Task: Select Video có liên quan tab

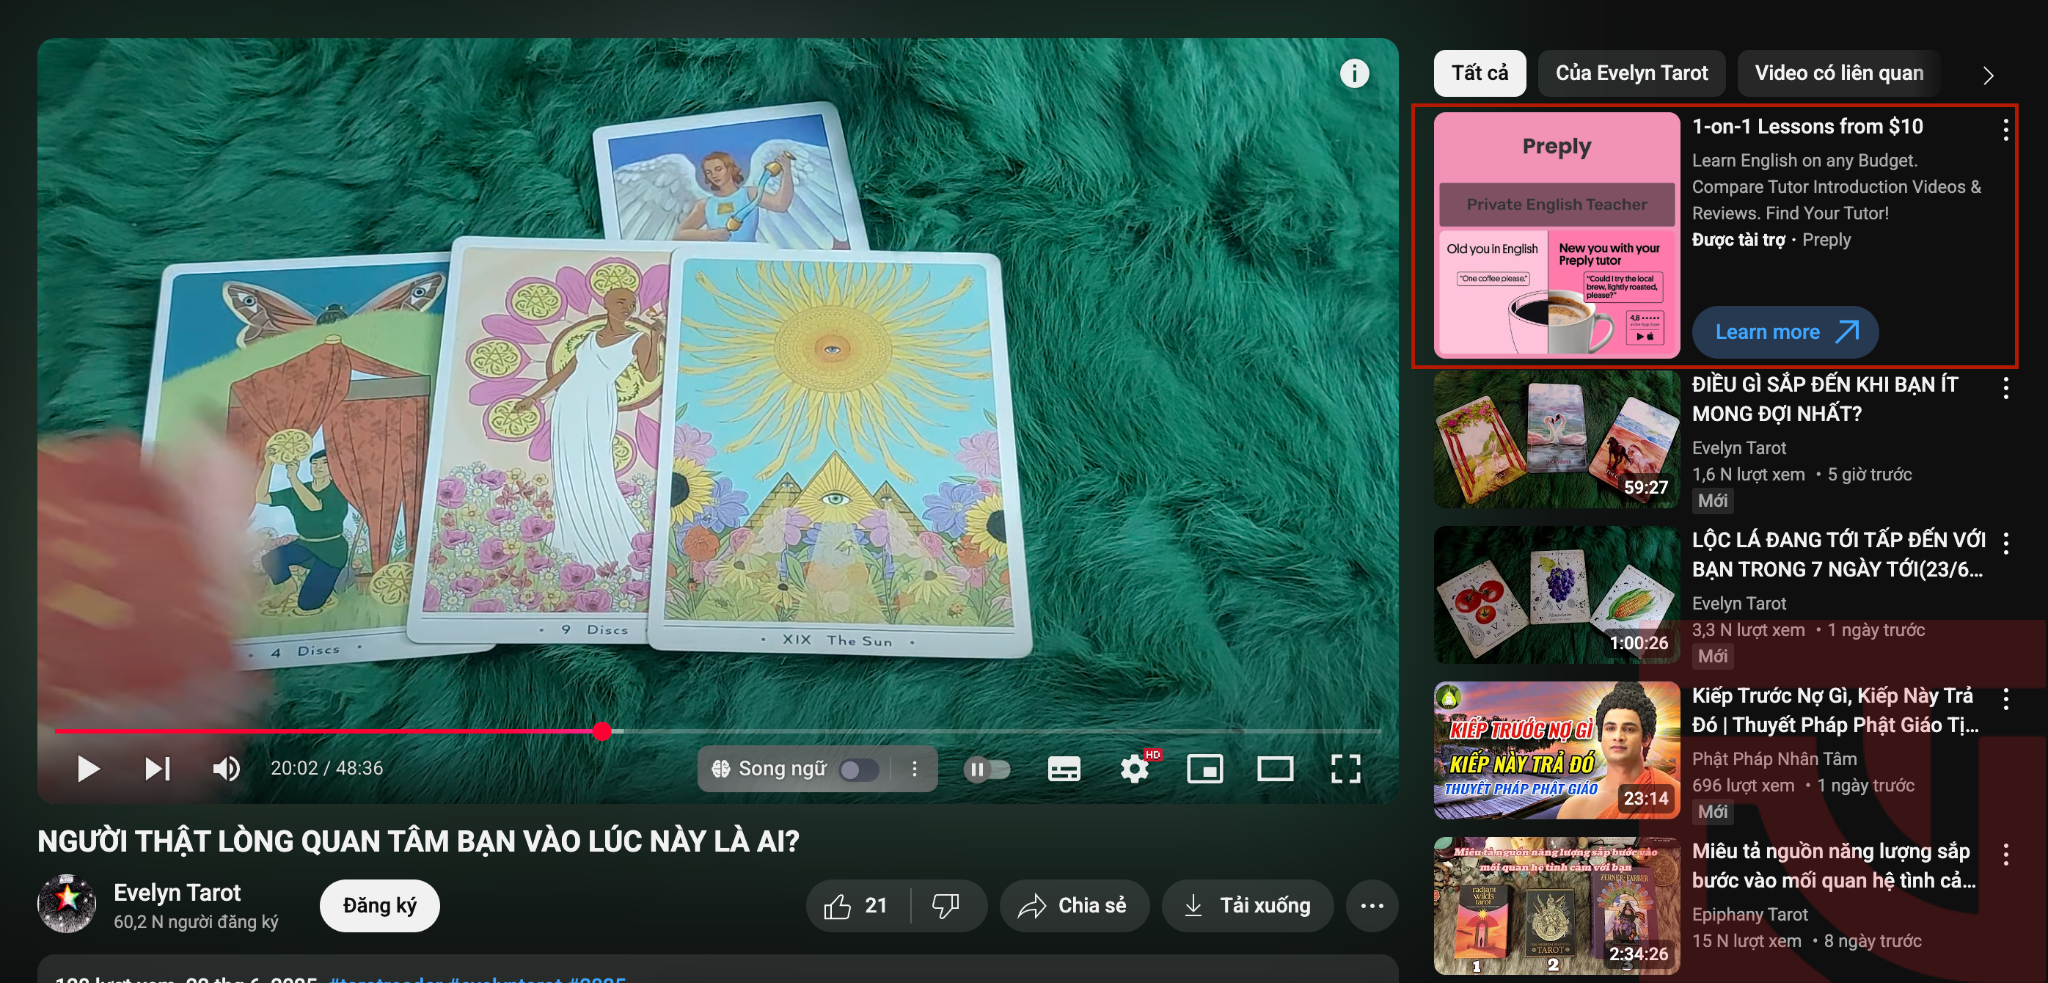Action: pyautogui.click(x=1839, y=73)
